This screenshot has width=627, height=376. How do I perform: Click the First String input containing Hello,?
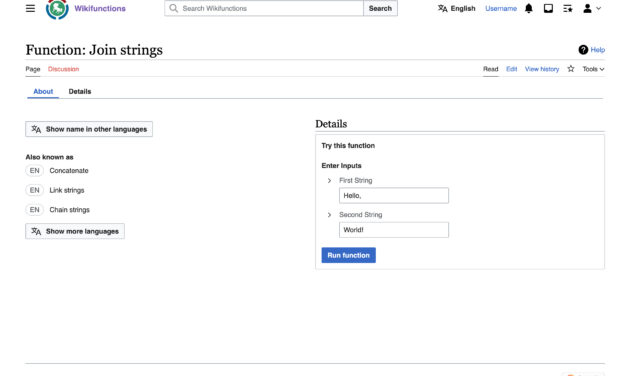pos(394,196)
